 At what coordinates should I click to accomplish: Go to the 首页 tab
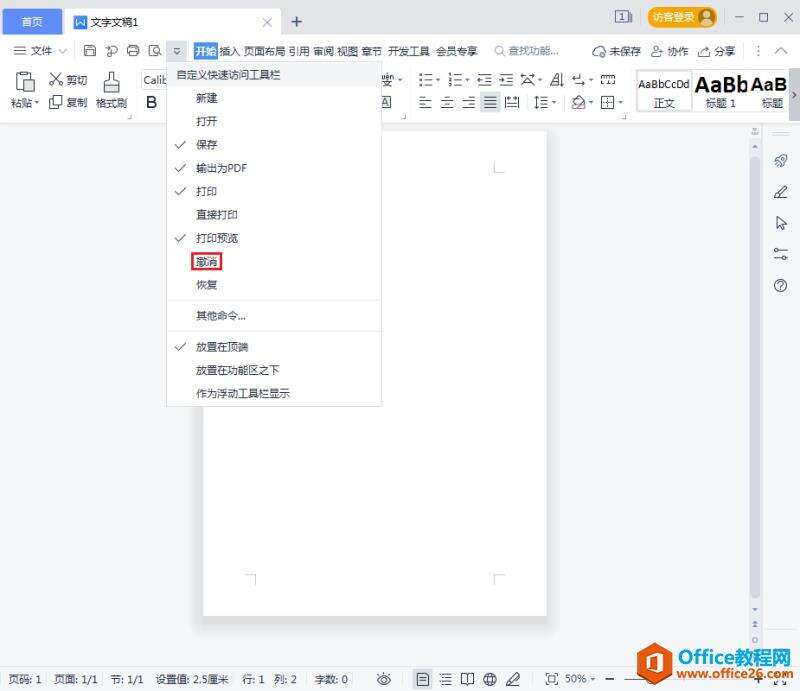point(32,22)
